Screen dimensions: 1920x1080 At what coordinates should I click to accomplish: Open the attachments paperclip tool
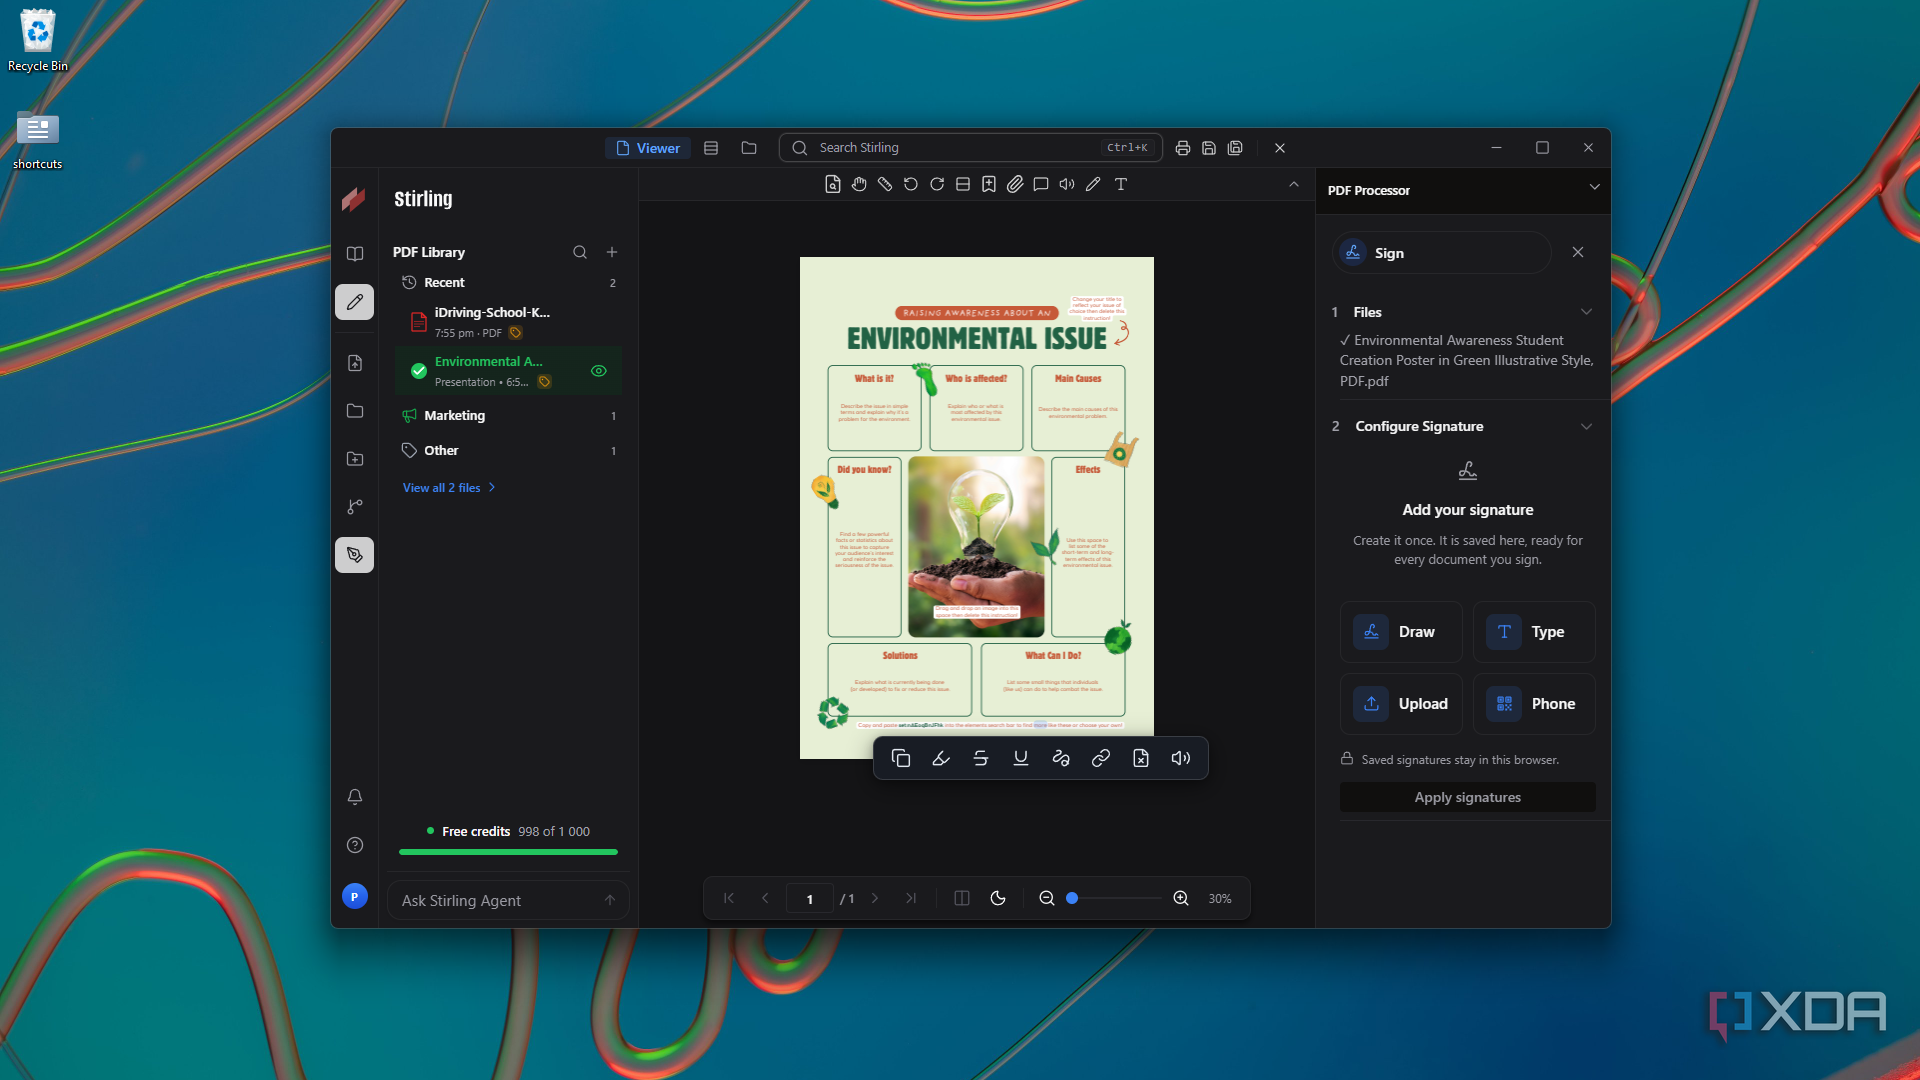pos(1015,184)
